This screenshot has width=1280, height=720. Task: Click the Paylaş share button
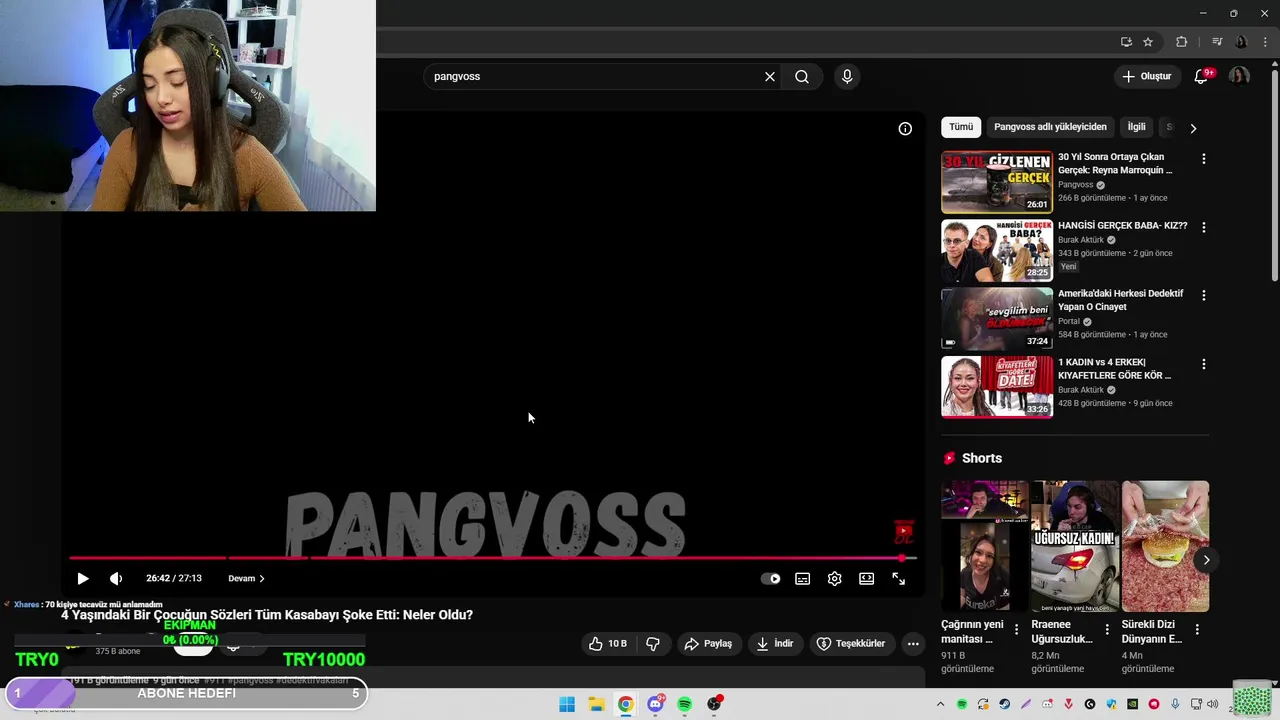click(x=708, y=644)
